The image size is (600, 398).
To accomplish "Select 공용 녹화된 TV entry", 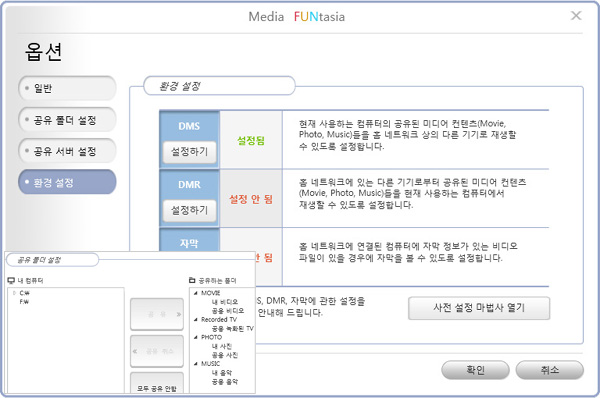I will pyautogui.click(x=233, y=328).
